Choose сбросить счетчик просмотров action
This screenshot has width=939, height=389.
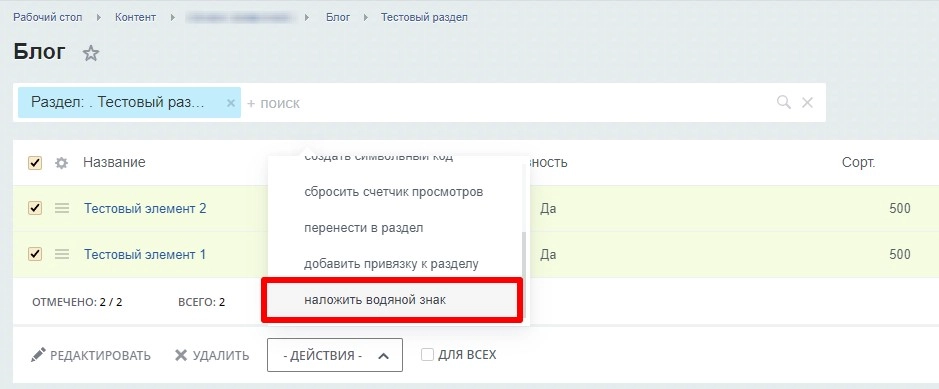coord(392,192)
